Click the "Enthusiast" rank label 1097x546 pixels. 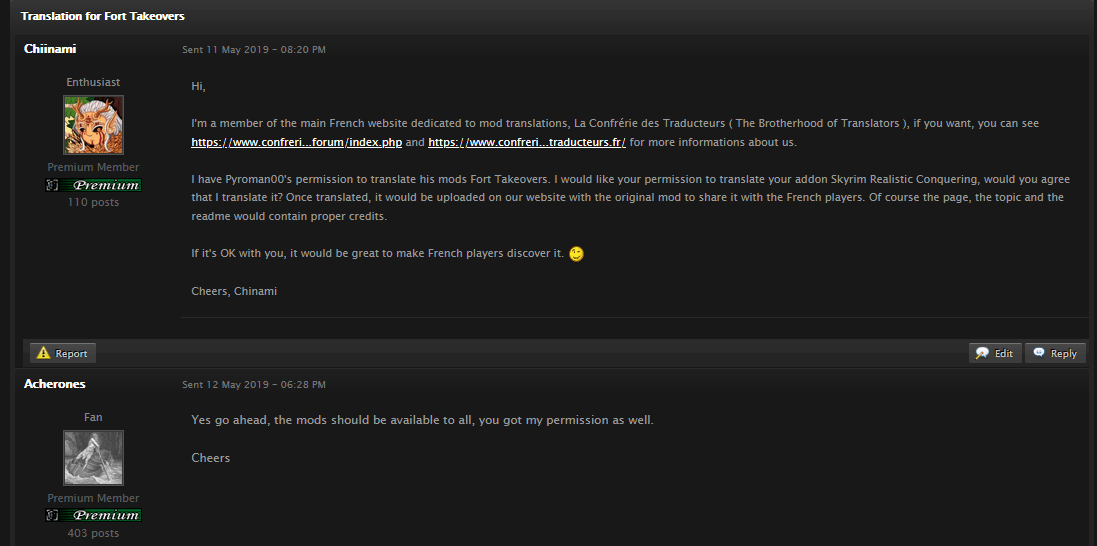[x=93, y=82]
